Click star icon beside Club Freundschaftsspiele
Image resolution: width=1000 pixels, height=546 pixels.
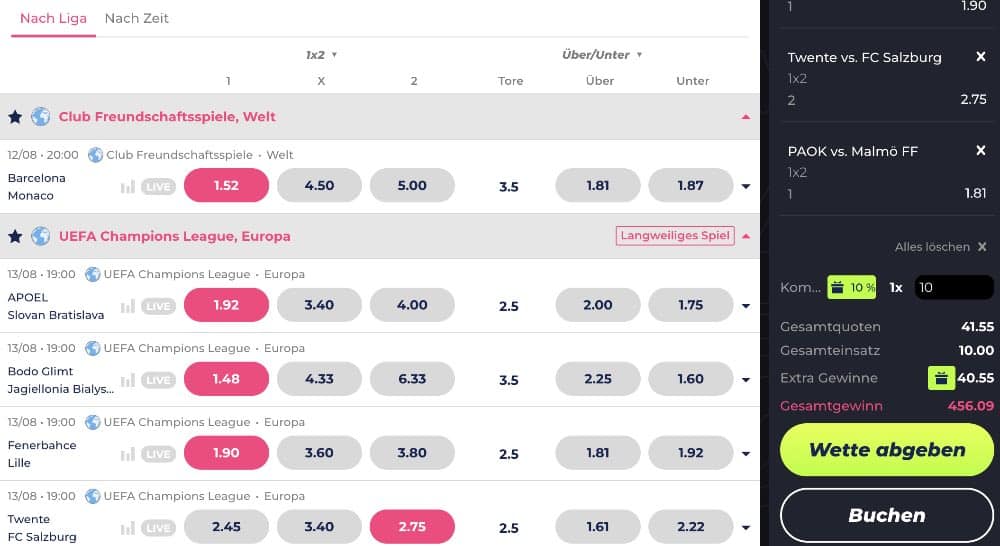point(15,117)
